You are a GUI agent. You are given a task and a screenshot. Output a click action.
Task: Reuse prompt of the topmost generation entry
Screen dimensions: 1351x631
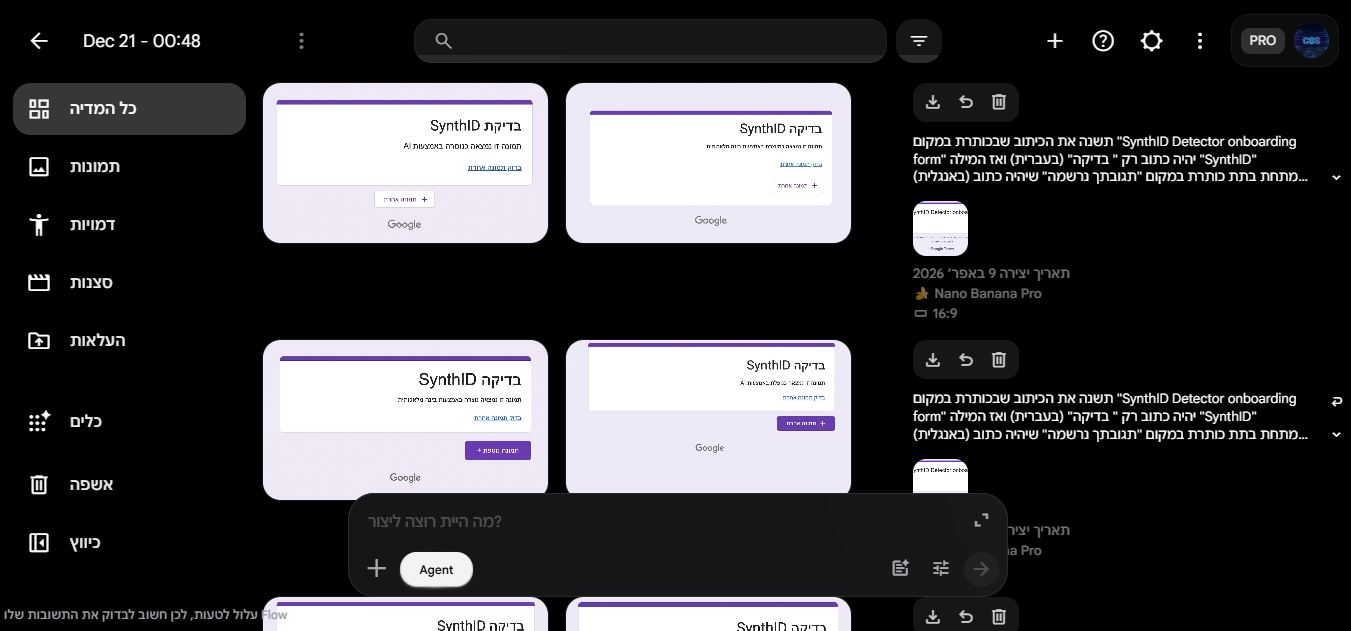[966, 102]
